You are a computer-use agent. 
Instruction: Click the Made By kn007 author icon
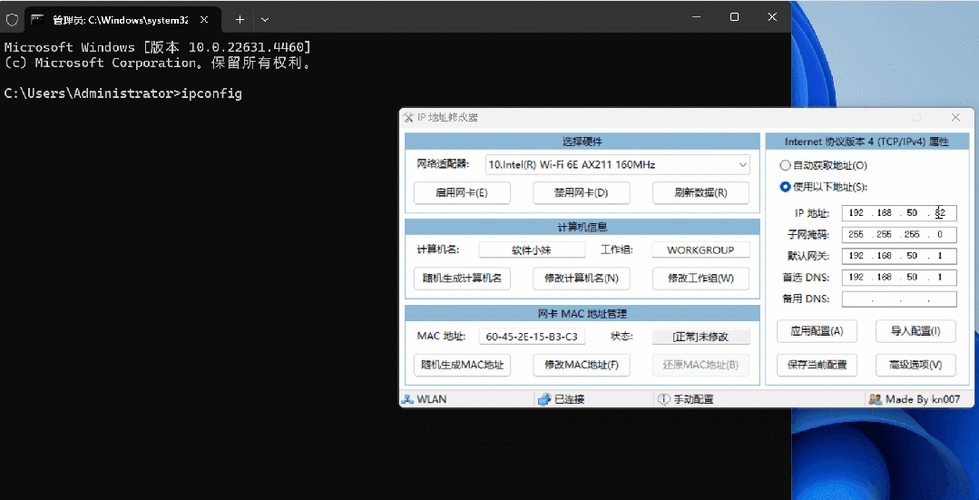(875, 399)
